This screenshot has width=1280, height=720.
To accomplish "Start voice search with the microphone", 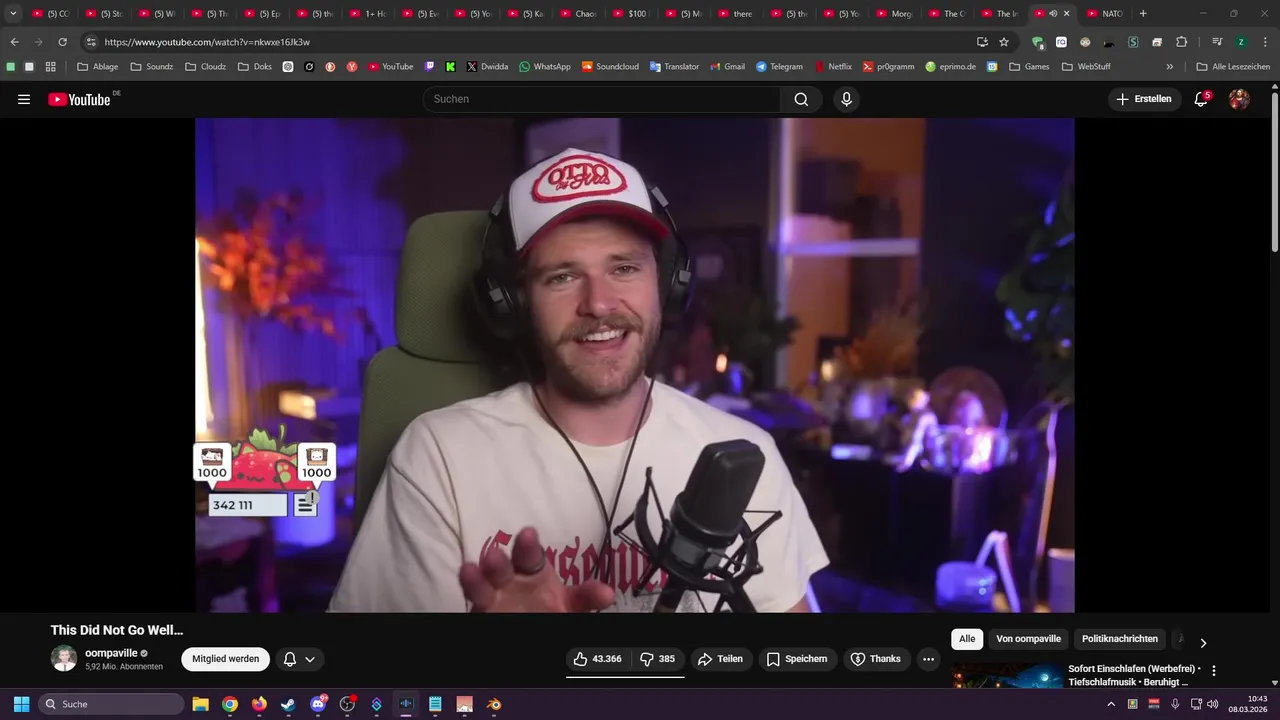I will [x=846, y=99].
